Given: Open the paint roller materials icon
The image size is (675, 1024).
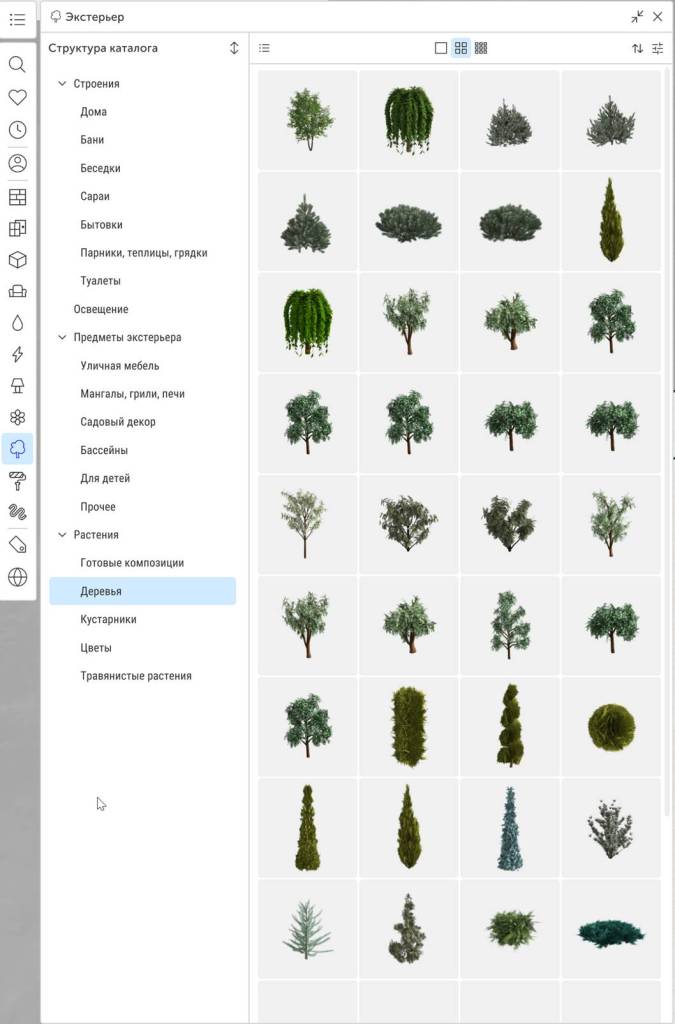Looking at the screenshot, I should tap(17, 482).
